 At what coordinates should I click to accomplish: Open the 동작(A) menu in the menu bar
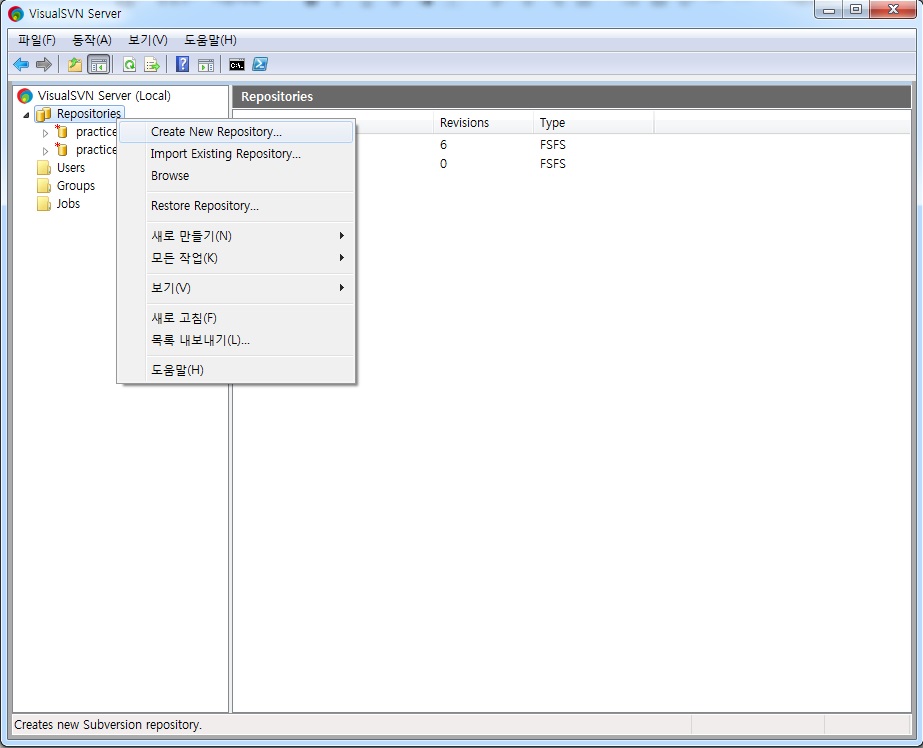coord(91,40)
